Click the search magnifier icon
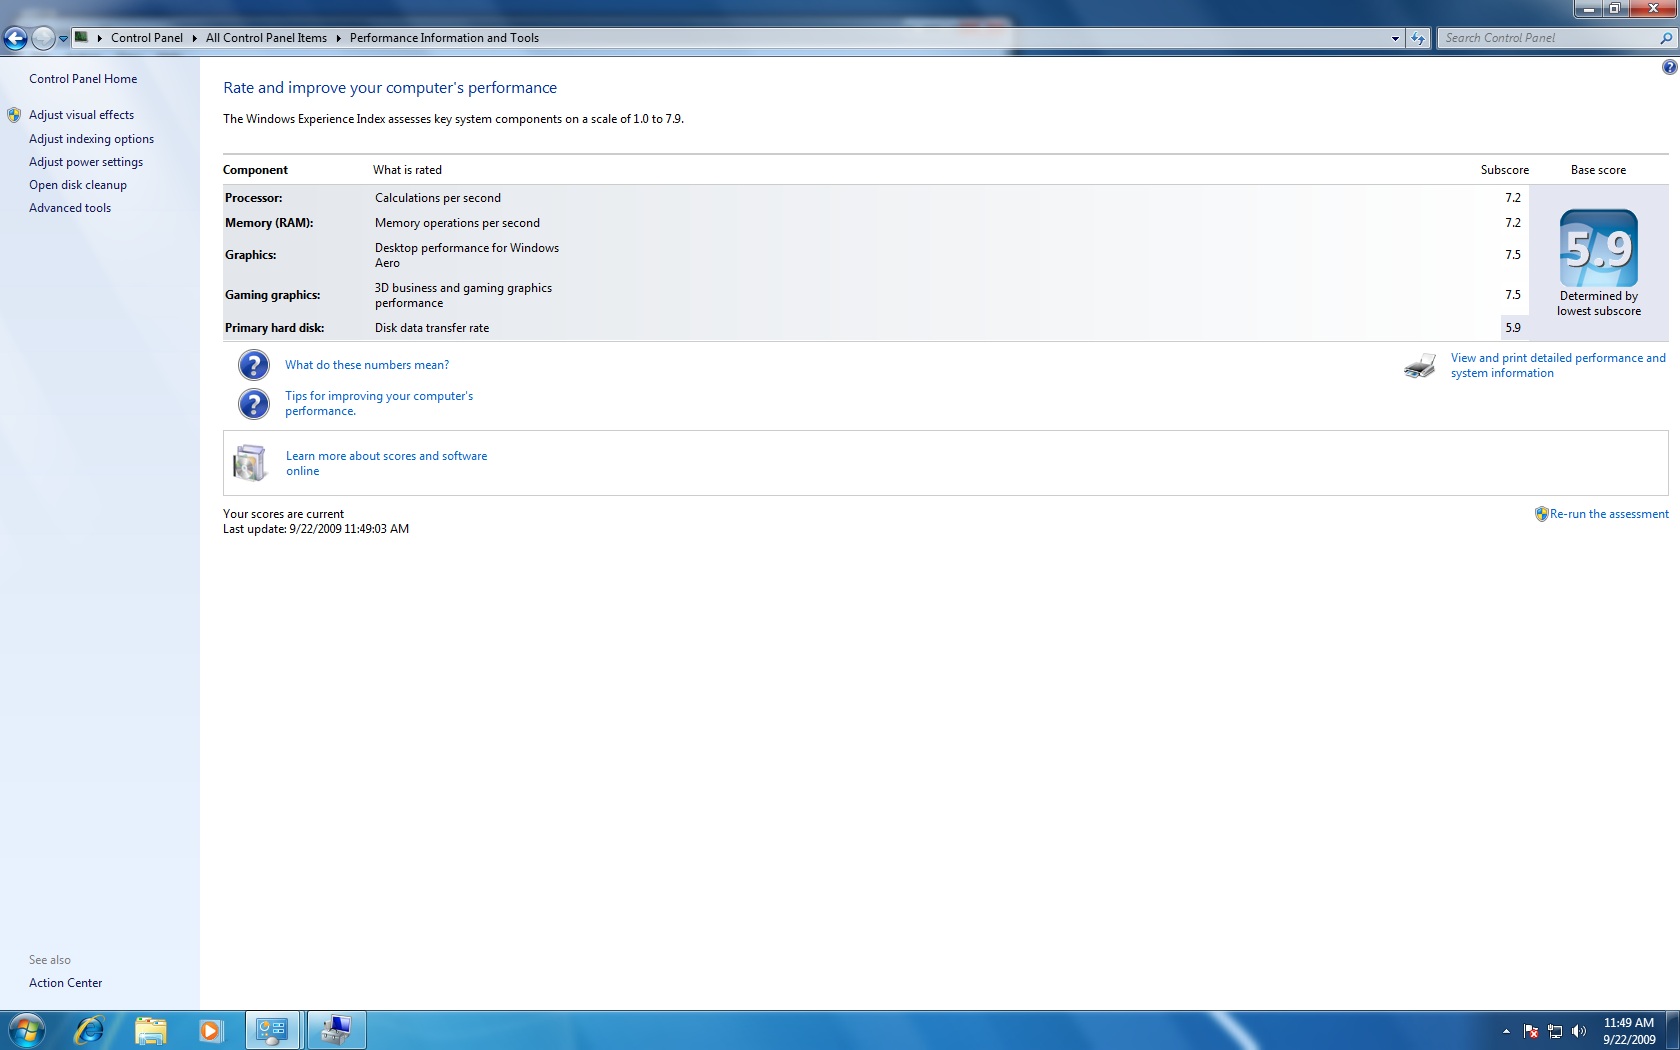Screen dimensions: 1680x1050 (x=1666, y=38)
